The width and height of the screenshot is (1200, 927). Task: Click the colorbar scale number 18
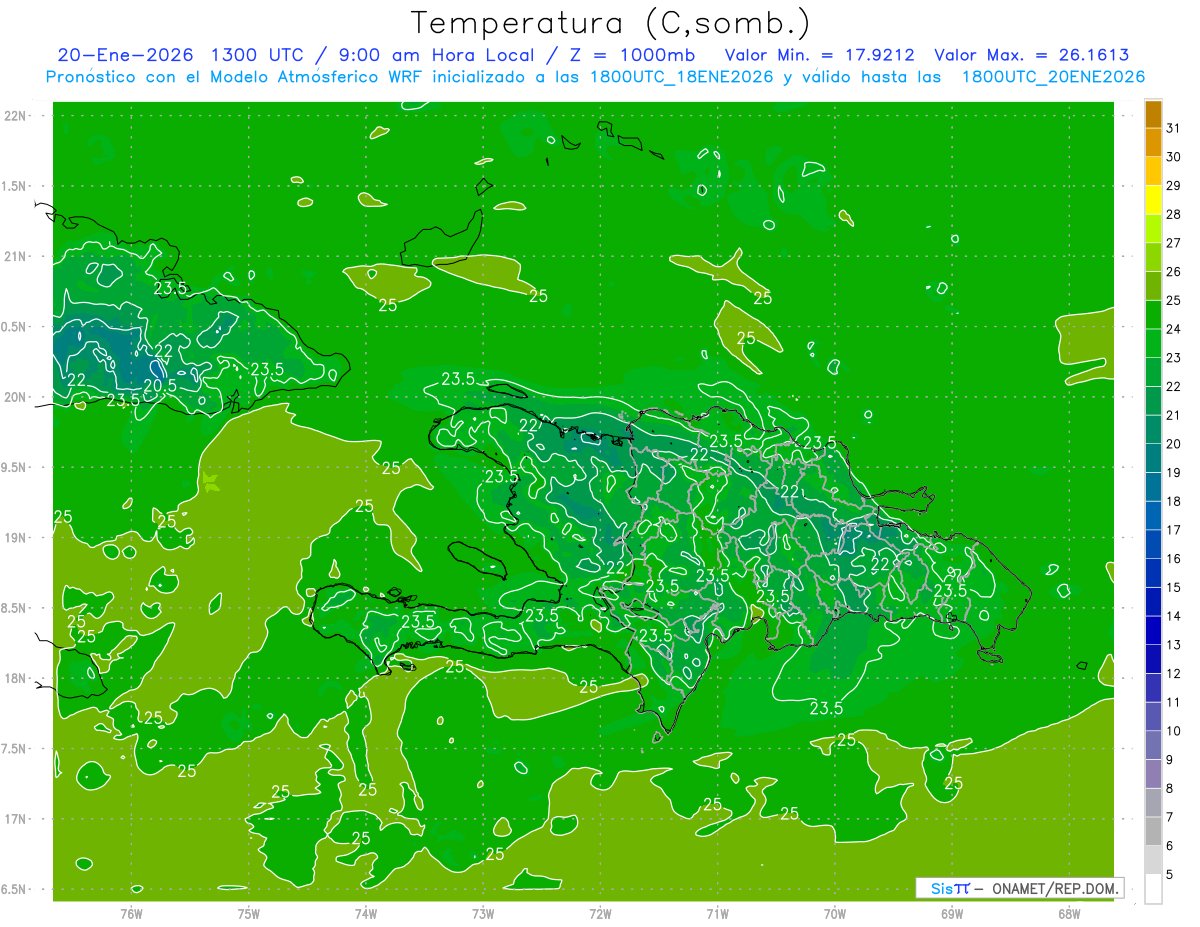point(1174,501)
